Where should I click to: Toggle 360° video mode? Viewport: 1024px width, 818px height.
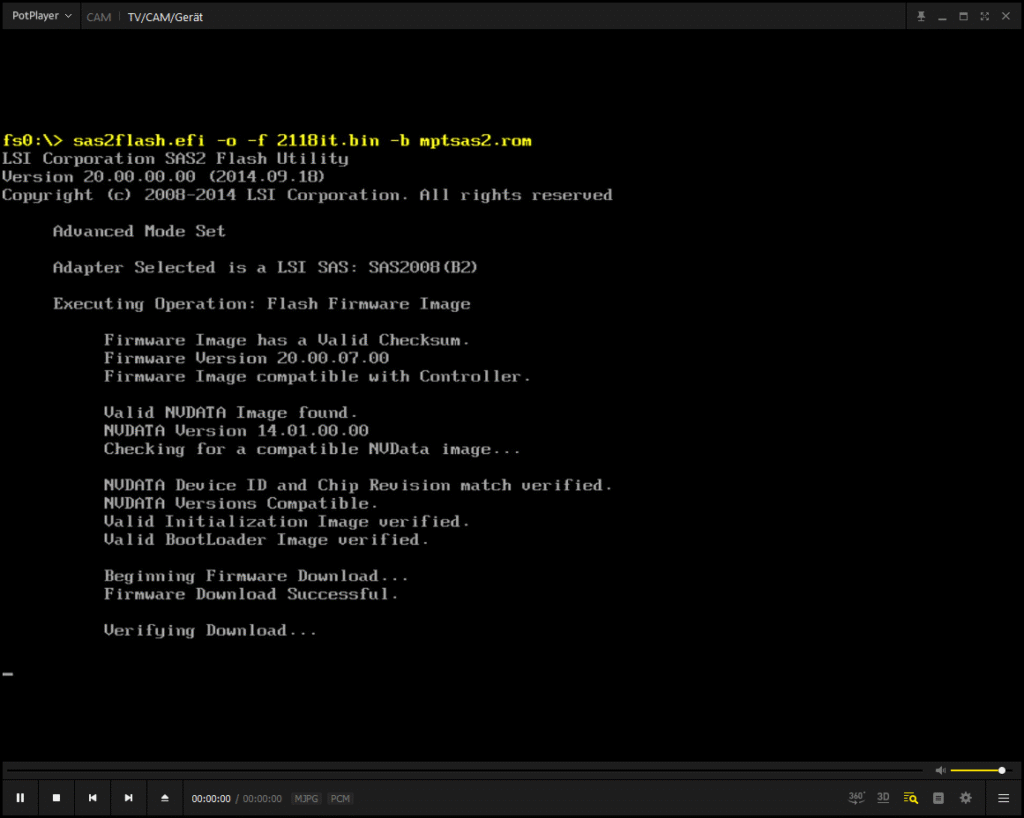857,797
